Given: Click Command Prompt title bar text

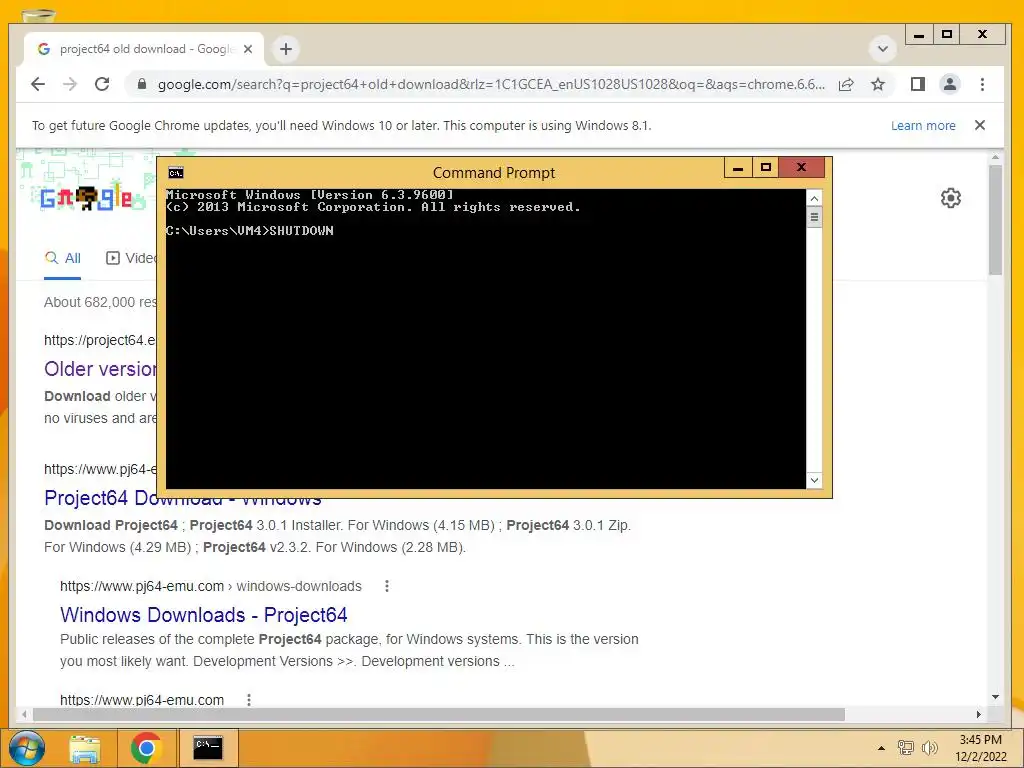Looking at the screenshot, I should pyautogui.click(x=494, y=172).
